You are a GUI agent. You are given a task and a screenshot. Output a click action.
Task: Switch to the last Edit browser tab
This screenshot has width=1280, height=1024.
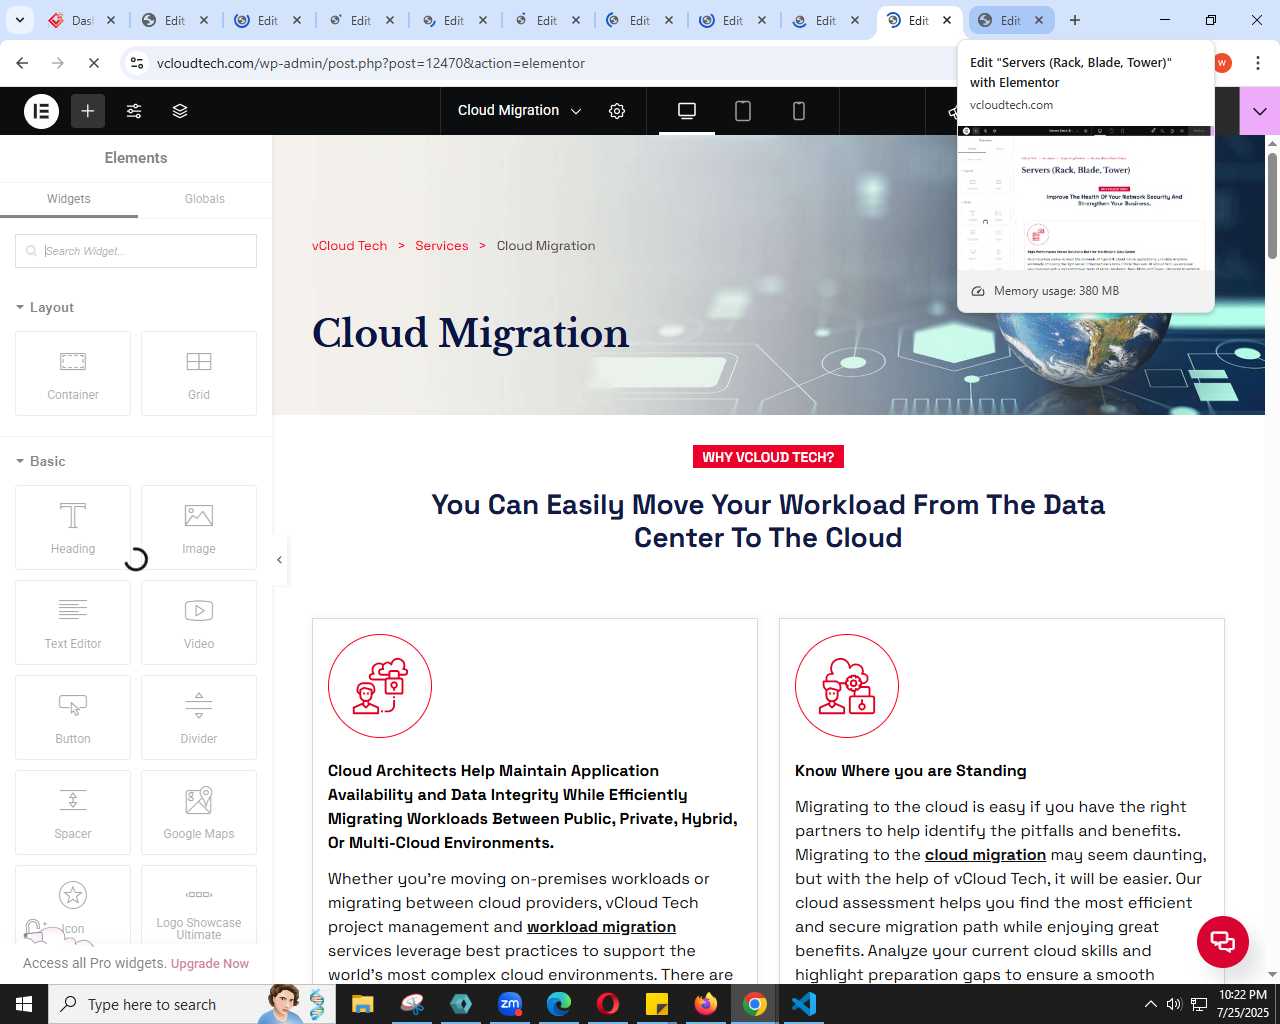point(1011,20)
